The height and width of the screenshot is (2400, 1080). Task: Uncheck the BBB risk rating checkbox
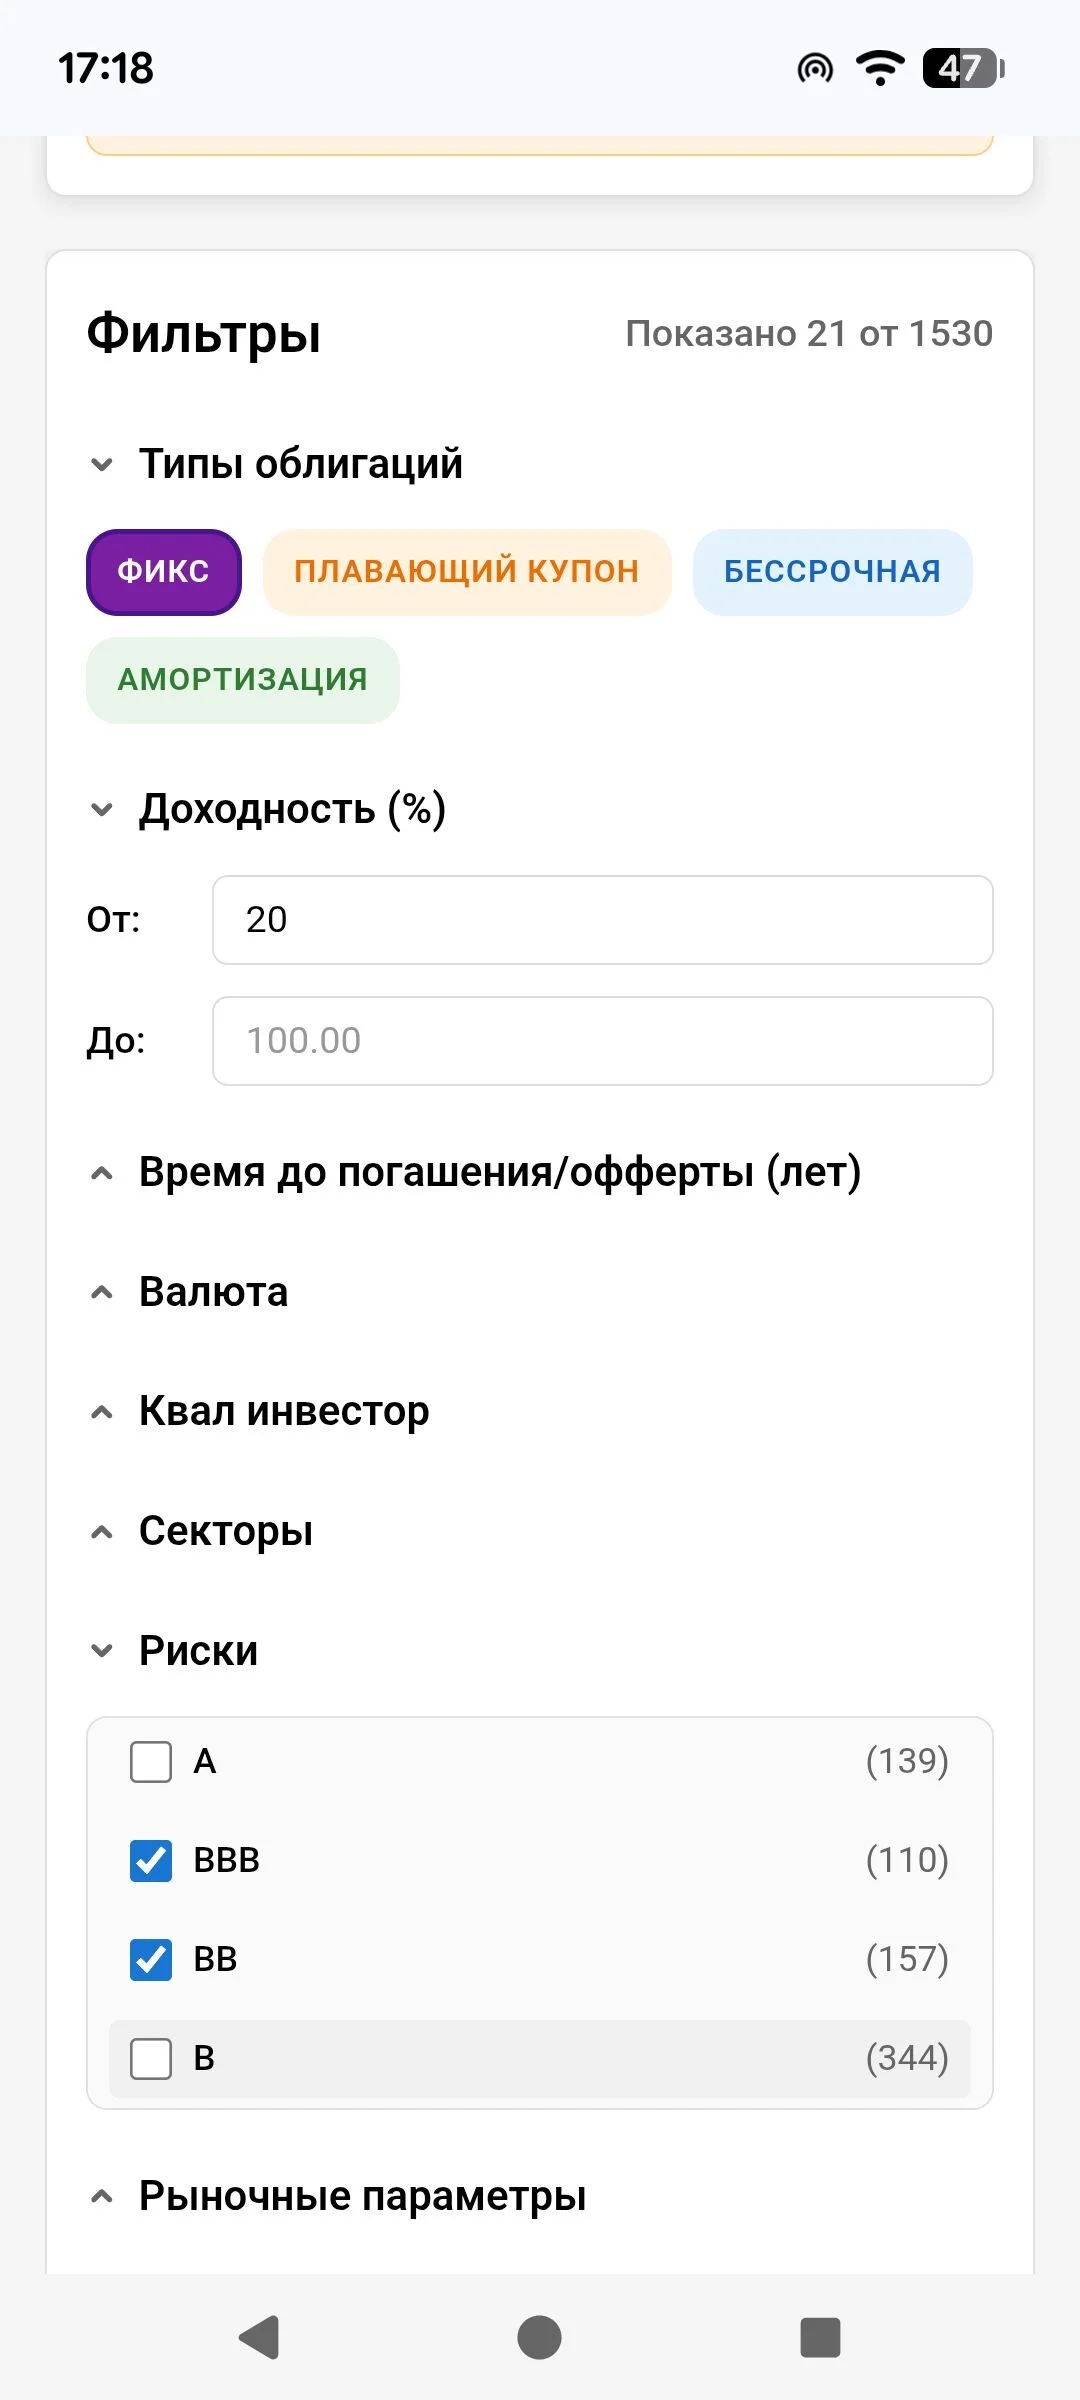coord(151,1860)
